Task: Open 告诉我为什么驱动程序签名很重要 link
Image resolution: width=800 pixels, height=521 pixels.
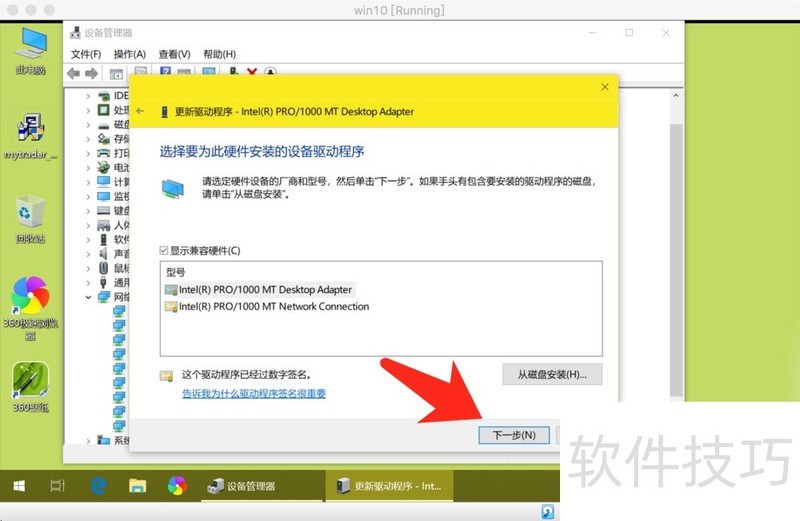Action: 254,393
